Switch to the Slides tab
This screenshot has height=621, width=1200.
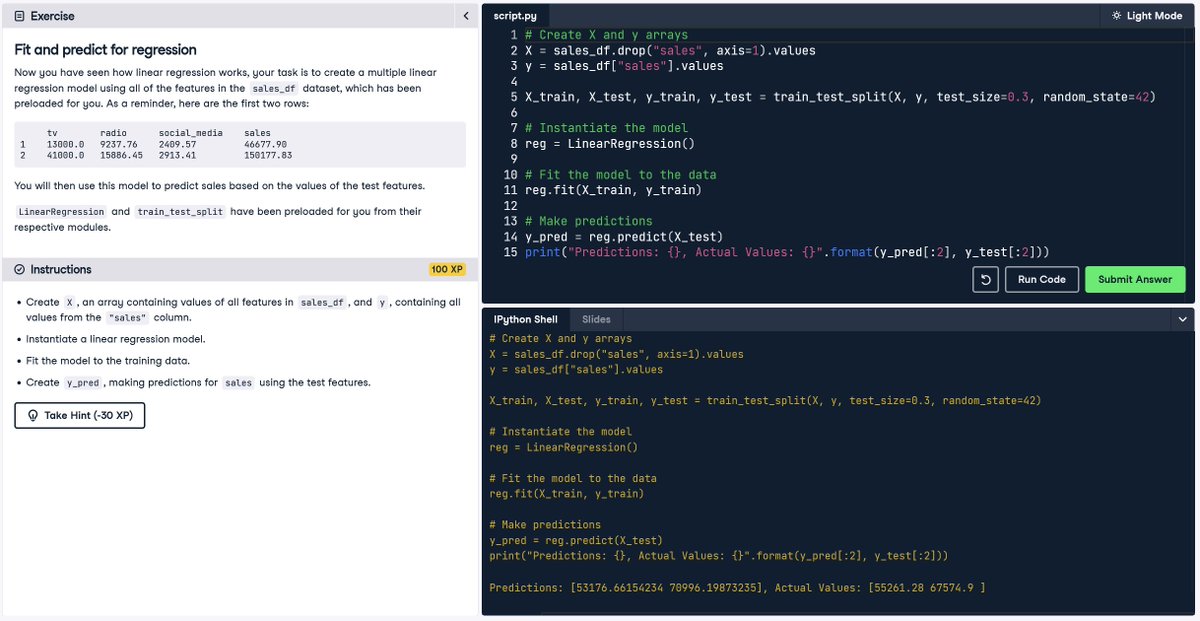coord(596,319)
